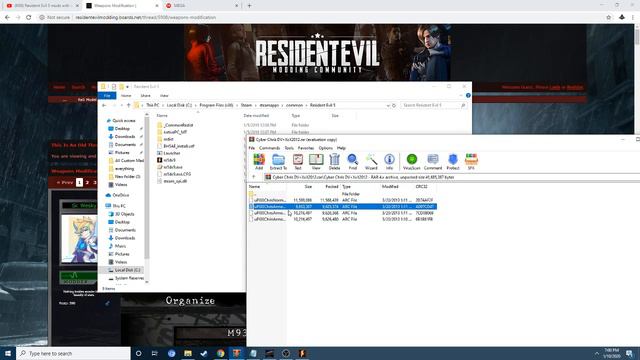Image resolution: width=640 pixels, height=360 pixels.
Task: Click the Info icon in WinRAR toolbar
Action: [x=389, y=162]
